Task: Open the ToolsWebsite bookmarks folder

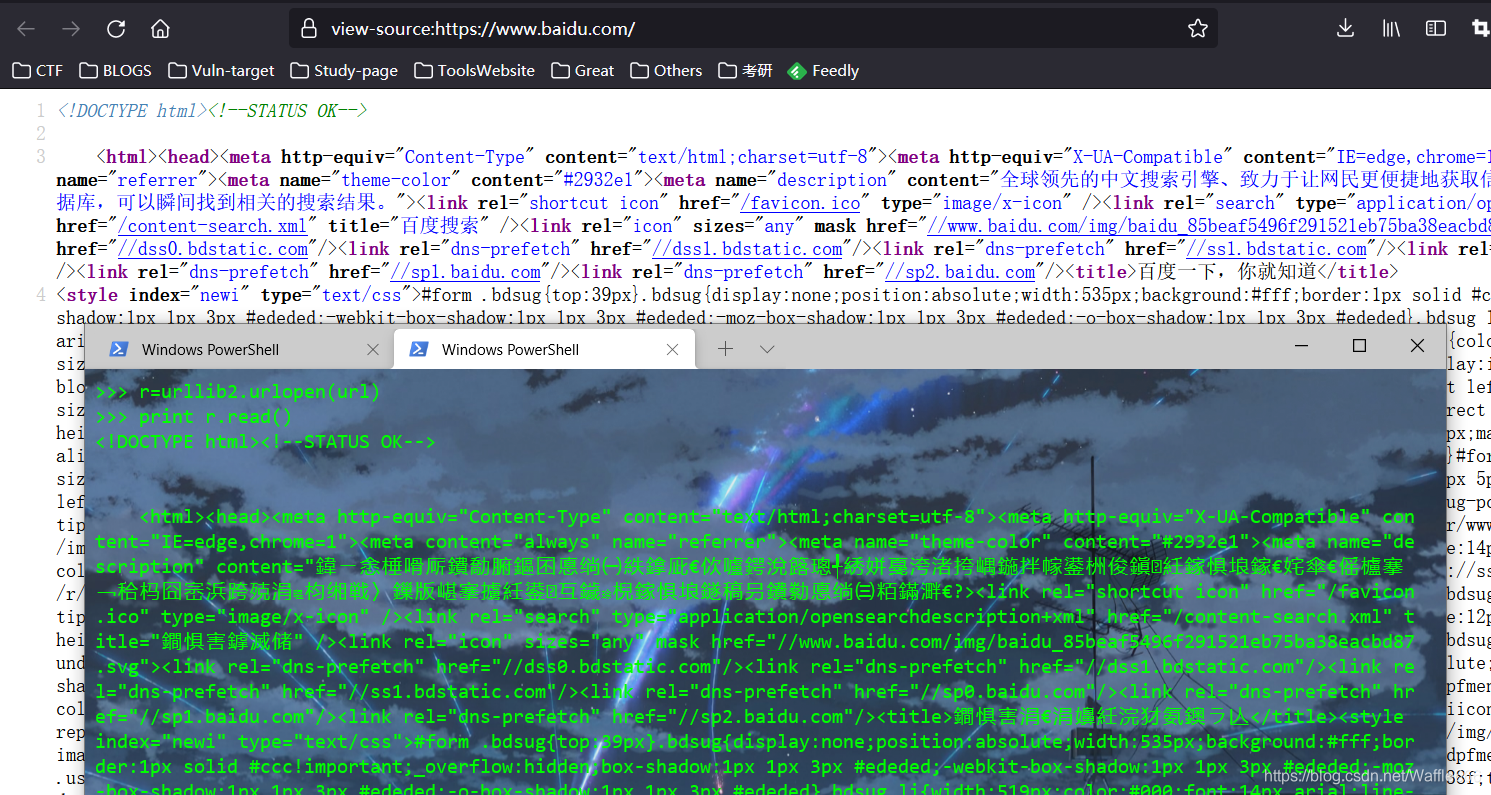Action: [474, 71]
